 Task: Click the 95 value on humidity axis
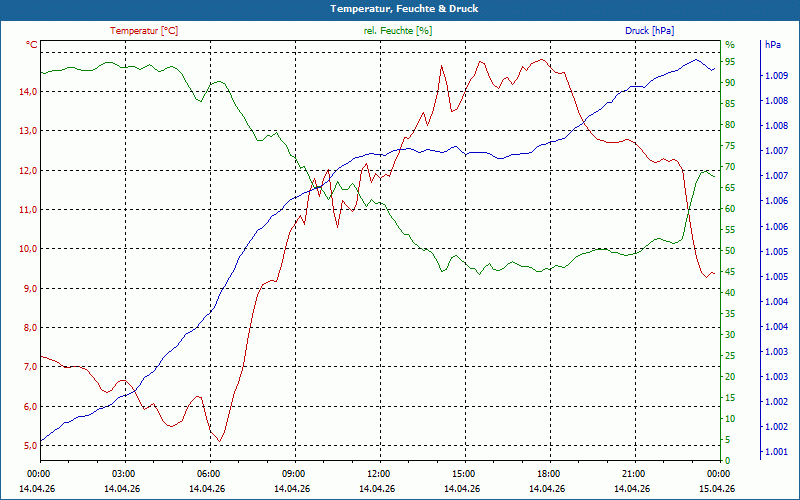[730, 62]
